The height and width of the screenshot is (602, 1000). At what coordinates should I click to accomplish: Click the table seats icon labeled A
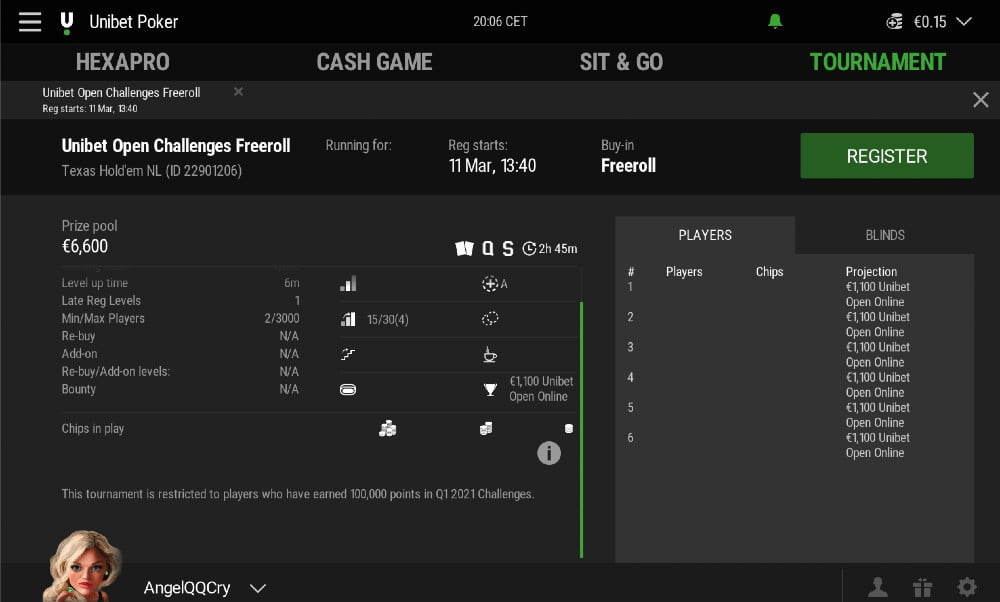[x=490, y=284]
